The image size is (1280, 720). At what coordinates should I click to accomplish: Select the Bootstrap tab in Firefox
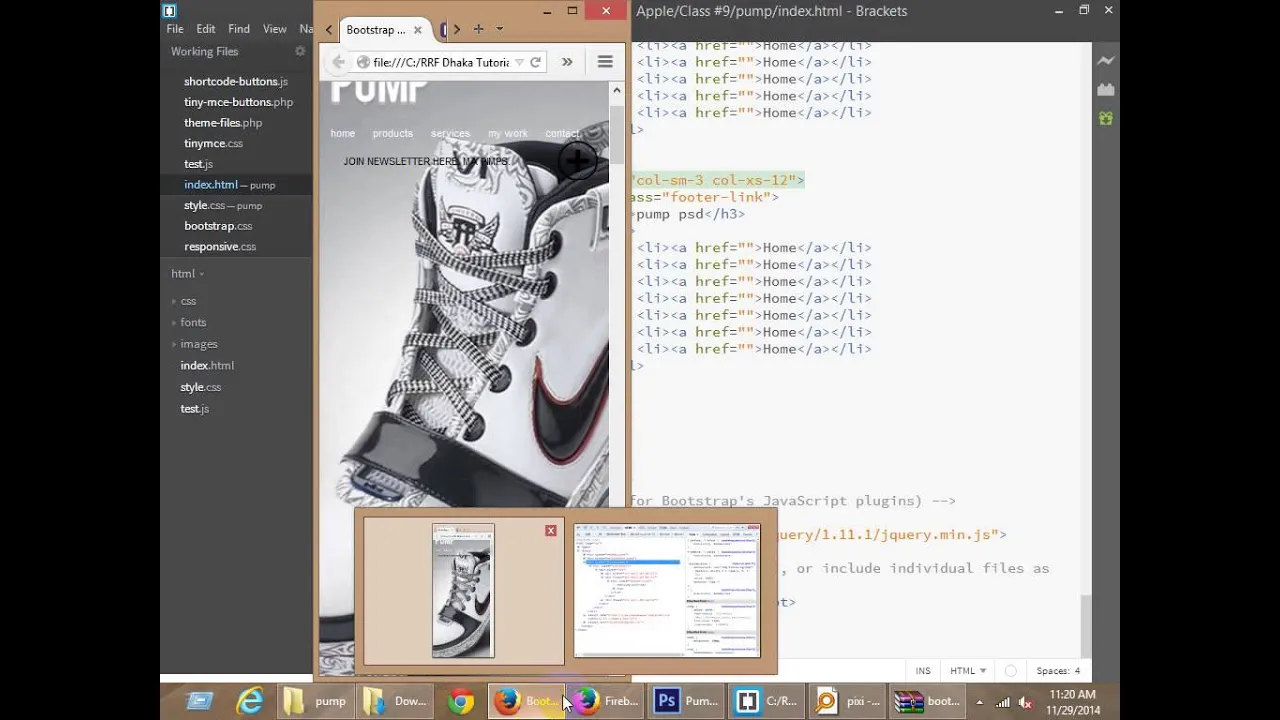pyautogui.click(x=385, y=30)
